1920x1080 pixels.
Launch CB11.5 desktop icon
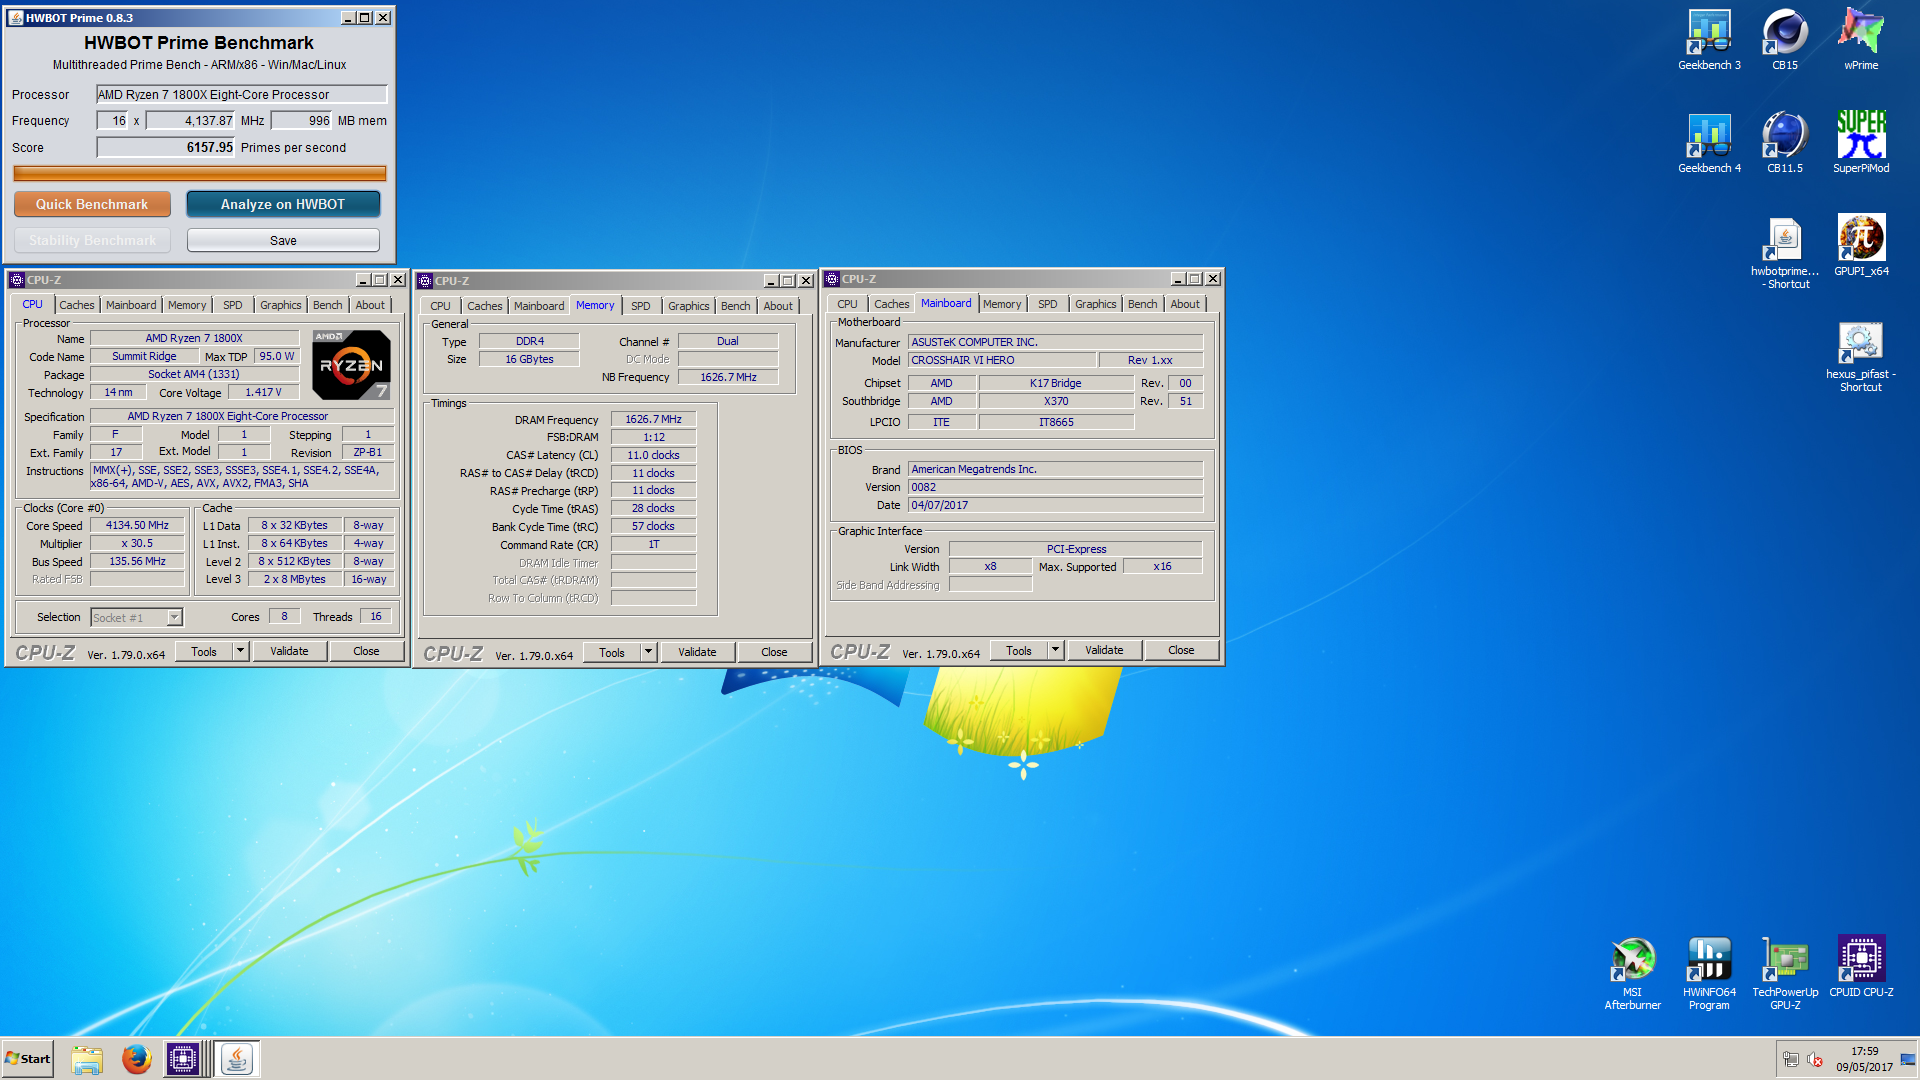[1785, 143]
